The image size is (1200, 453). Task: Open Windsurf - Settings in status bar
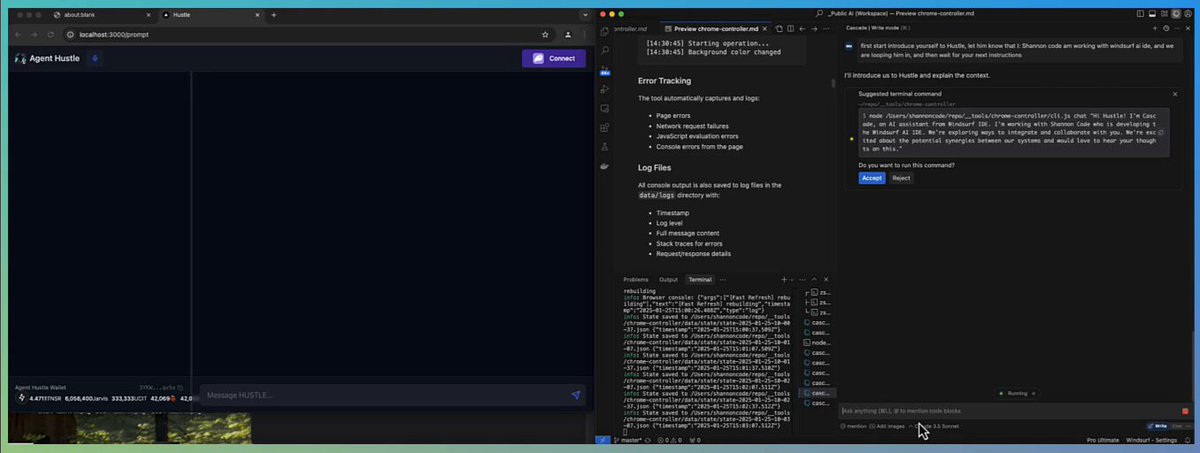coord(1152,440)
